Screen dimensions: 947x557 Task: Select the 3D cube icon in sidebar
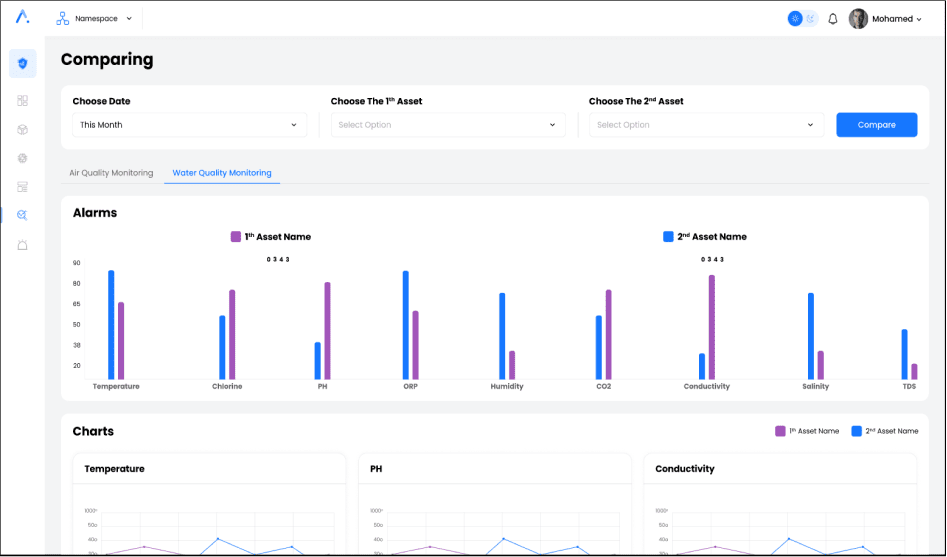tap(22, 130)
